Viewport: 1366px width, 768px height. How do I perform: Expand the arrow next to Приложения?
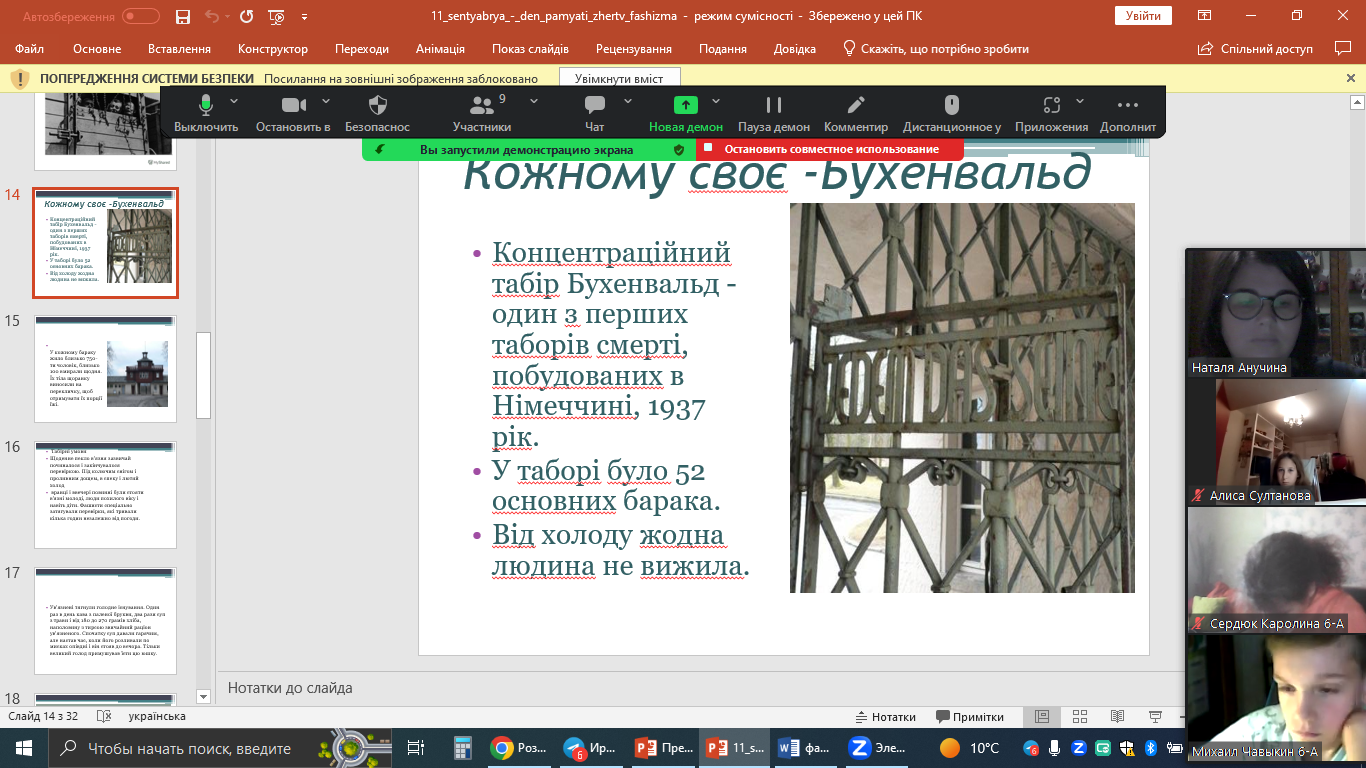[x=1080, y=101]
